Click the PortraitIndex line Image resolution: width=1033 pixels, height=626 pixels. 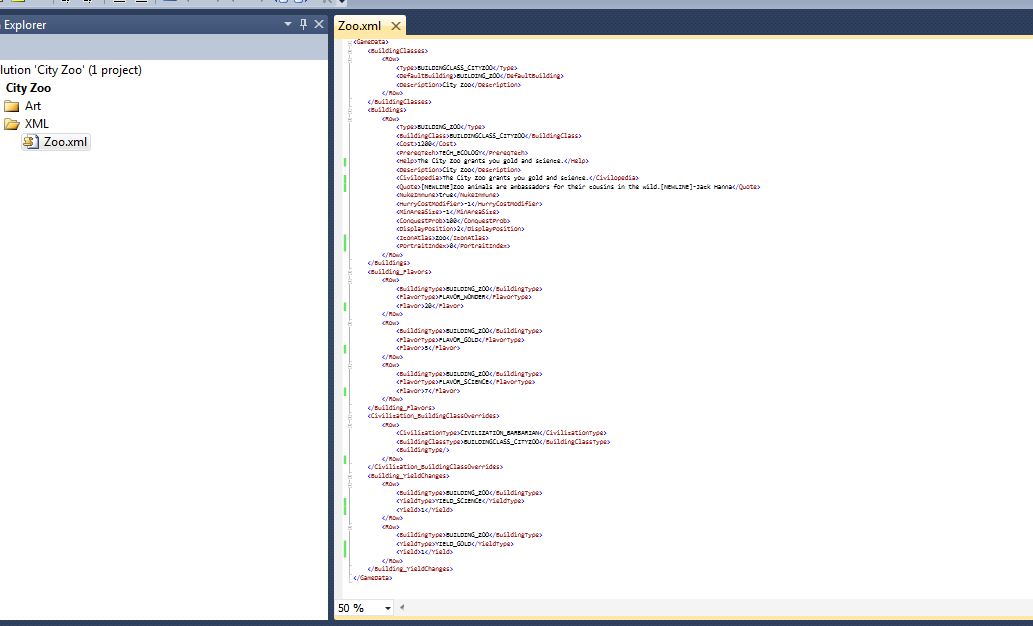453,246
